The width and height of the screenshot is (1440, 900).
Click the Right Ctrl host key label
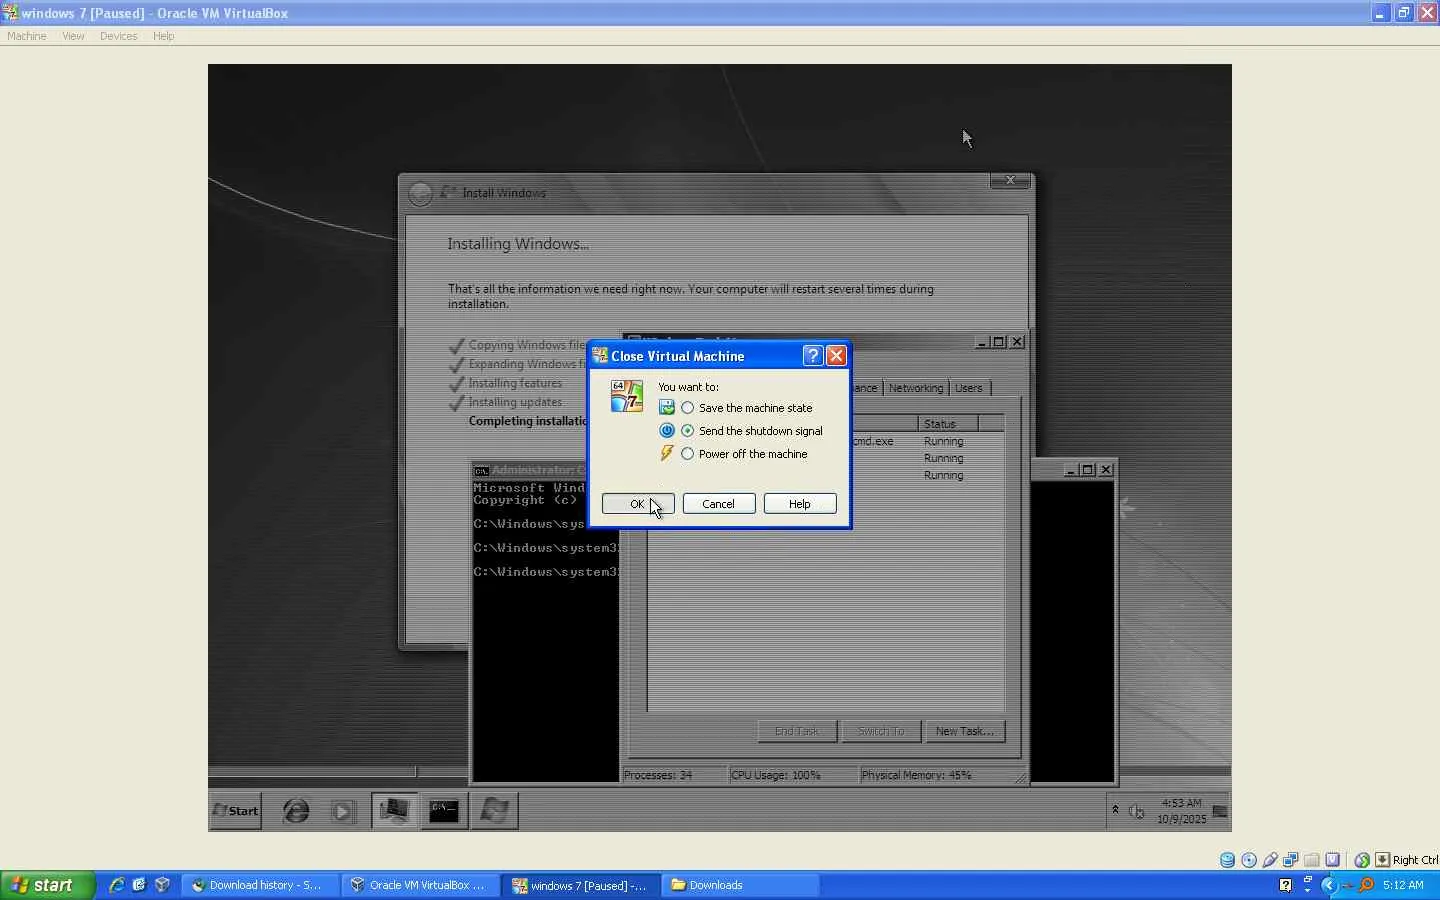(1415, 860)
